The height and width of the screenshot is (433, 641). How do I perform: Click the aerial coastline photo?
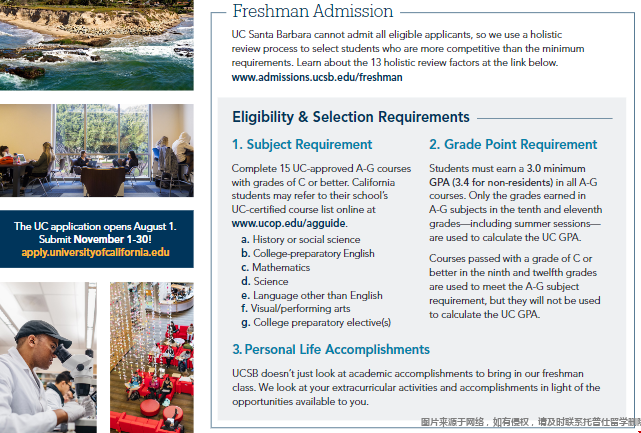97,45
